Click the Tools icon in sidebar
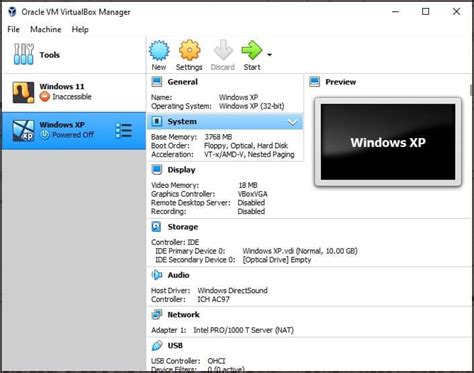This screenshot has width=474, height=373. click(x=23, y=54)
